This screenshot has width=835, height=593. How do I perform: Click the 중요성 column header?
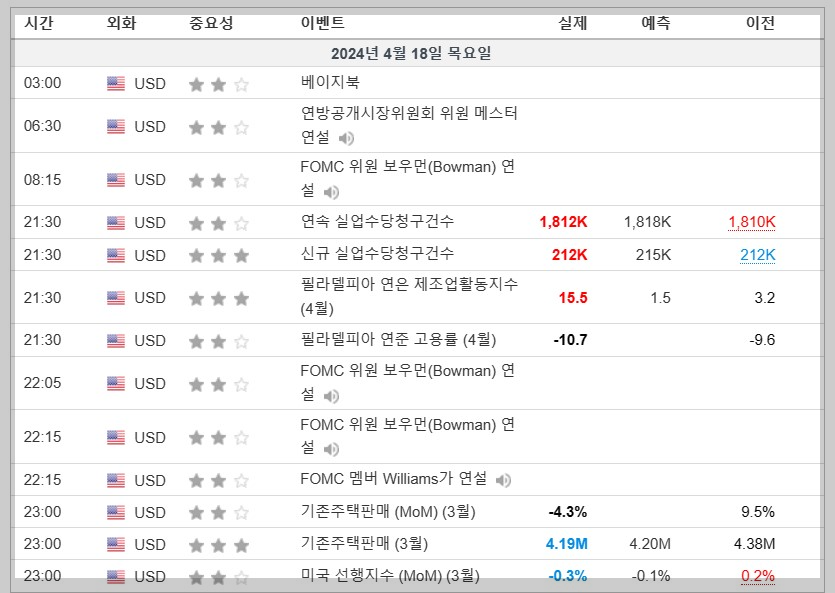point(211,23)
